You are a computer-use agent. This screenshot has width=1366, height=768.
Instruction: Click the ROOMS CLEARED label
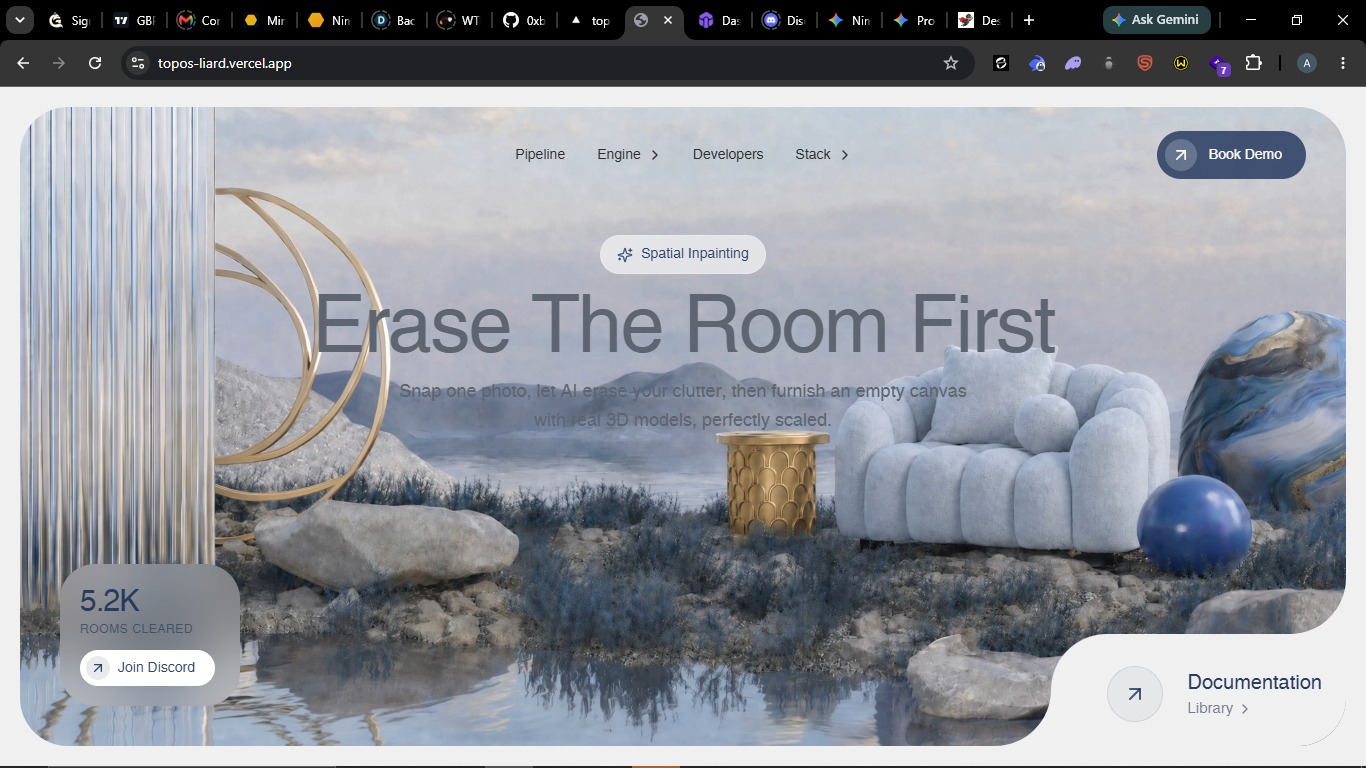click(136, 629)
